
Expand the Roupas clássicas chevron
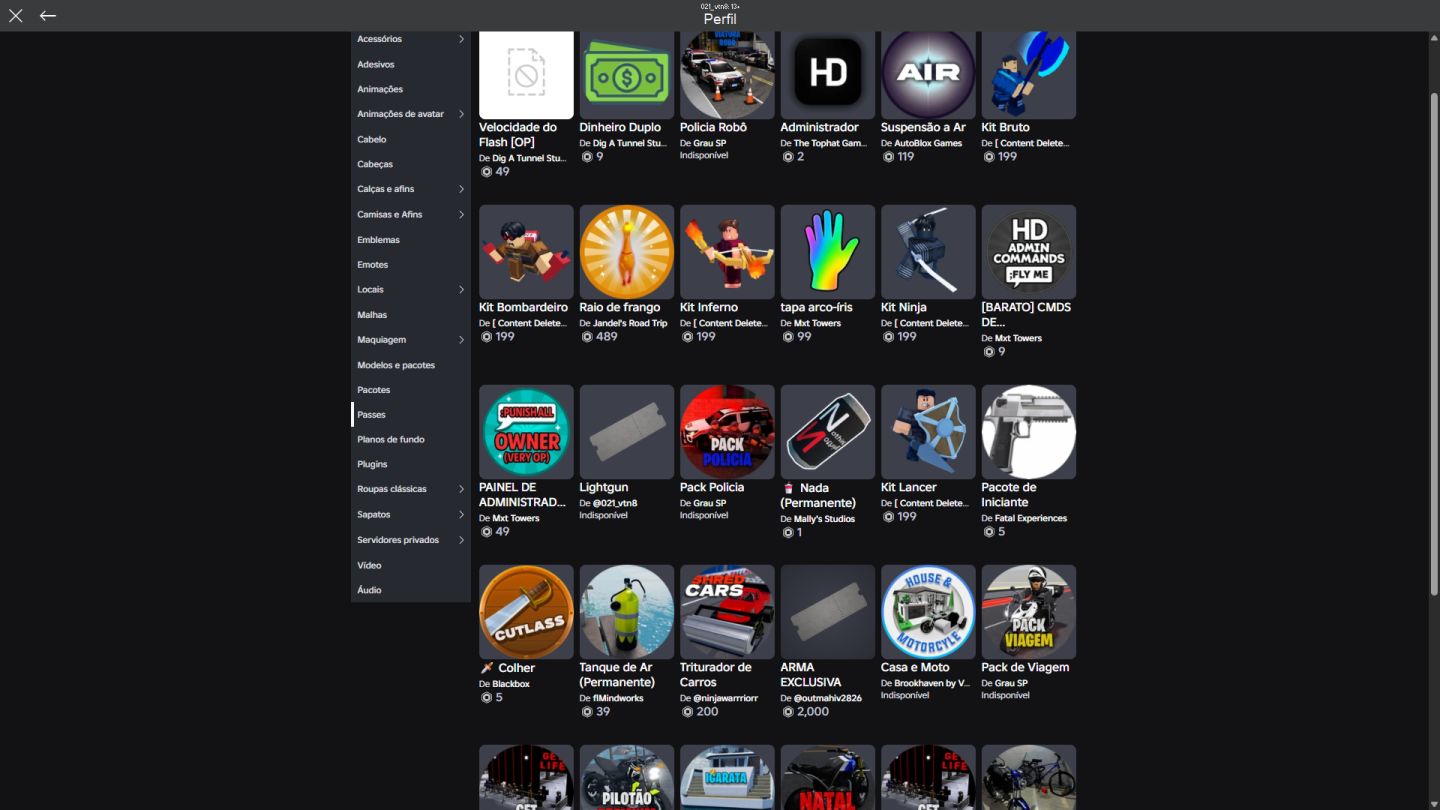461,489
